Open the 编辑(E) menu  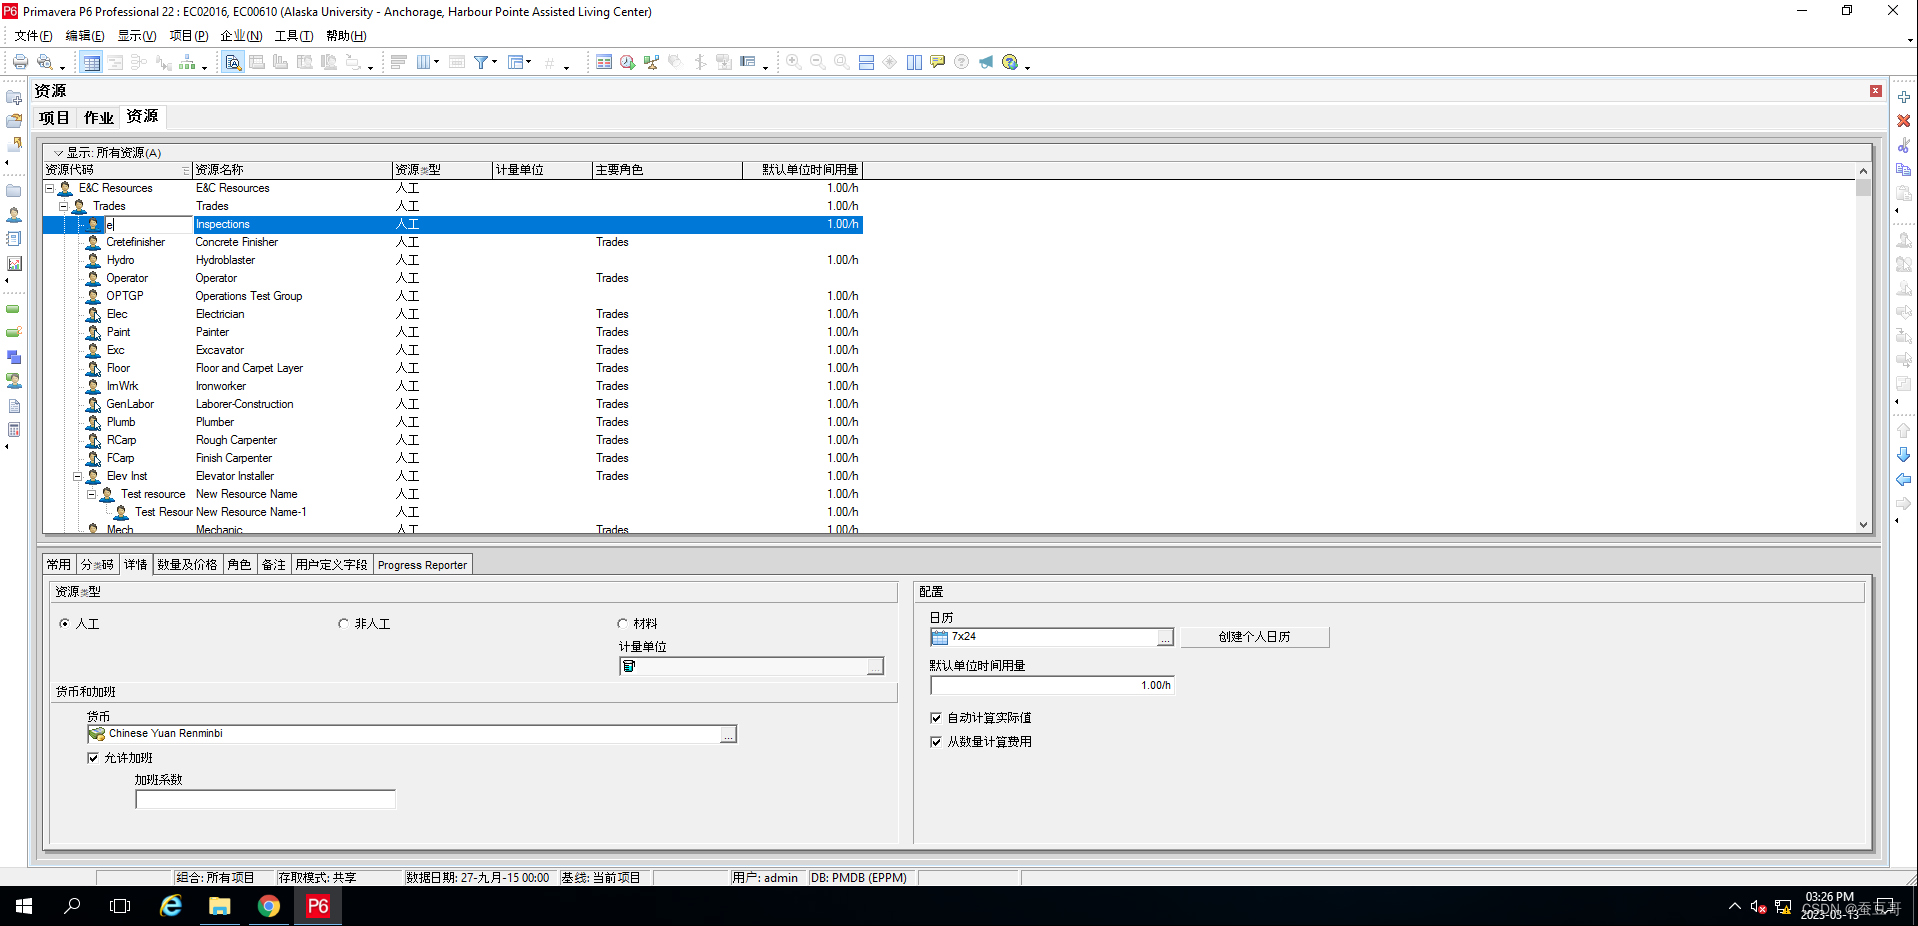[85, 36]
